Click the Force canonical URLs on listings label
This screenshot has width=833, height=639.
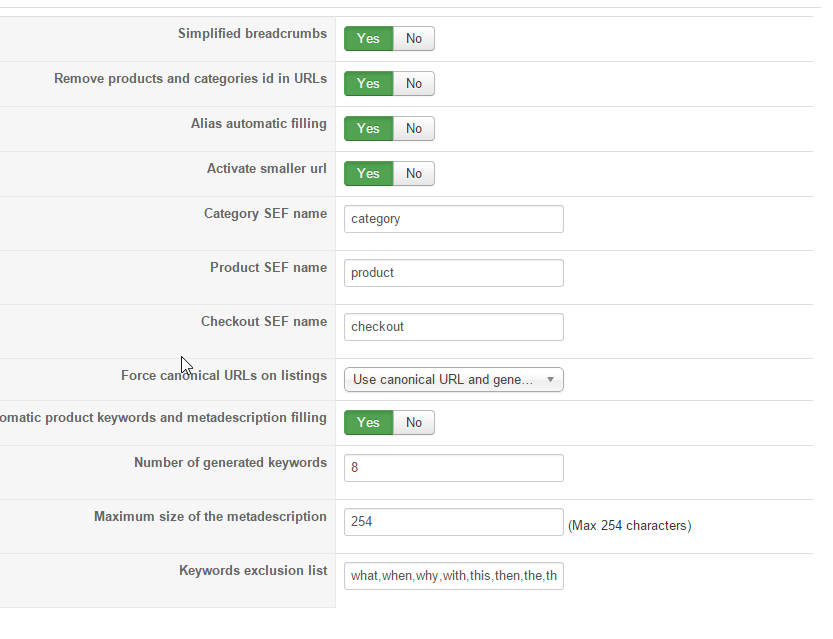[224, 376]
